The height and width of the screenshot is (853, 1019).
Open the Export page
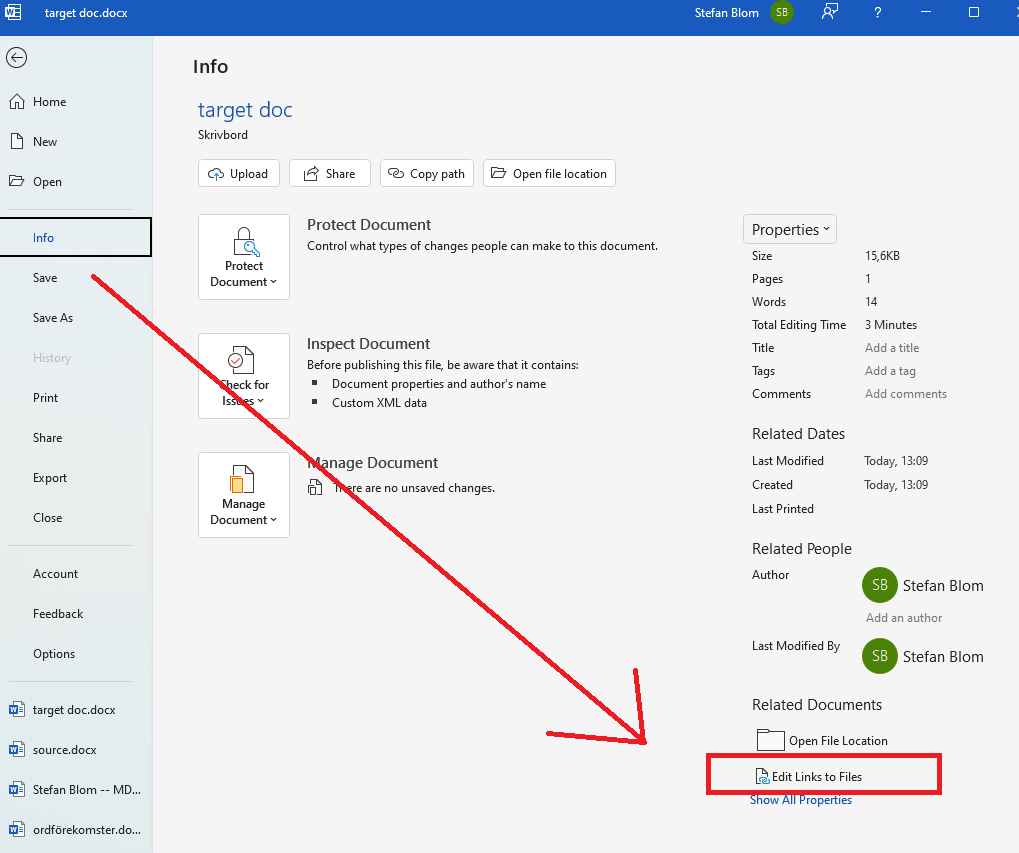pyautogui.click(x=77, y=478)
